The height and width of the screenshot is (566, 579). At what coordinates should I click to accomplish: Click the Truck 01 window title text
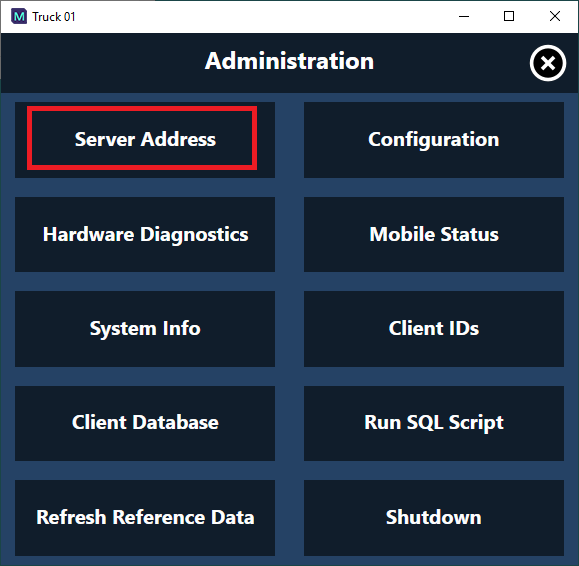[54, 17]
